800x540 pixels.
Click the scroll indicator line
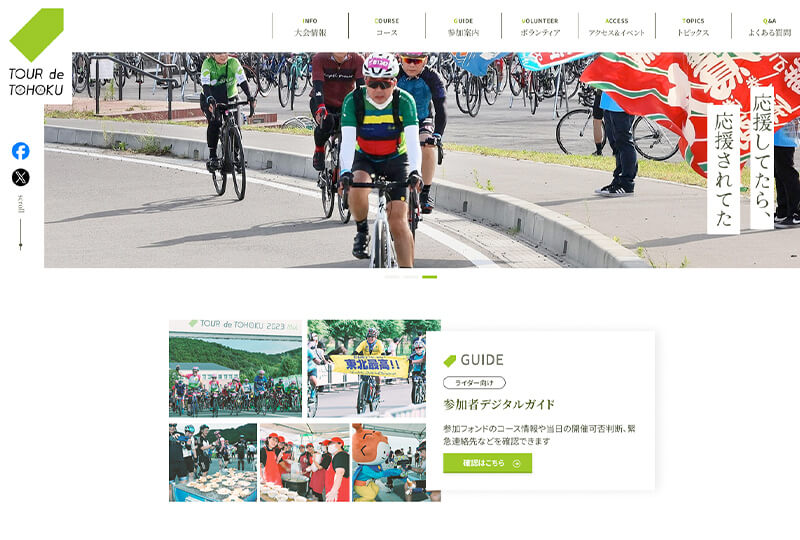click(x=20, y=234)
